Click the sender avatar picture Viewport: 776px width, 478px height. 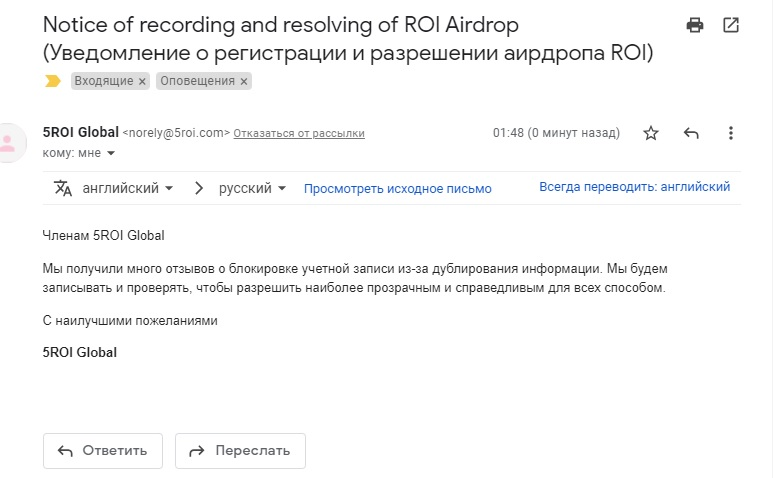pos(10,143)
